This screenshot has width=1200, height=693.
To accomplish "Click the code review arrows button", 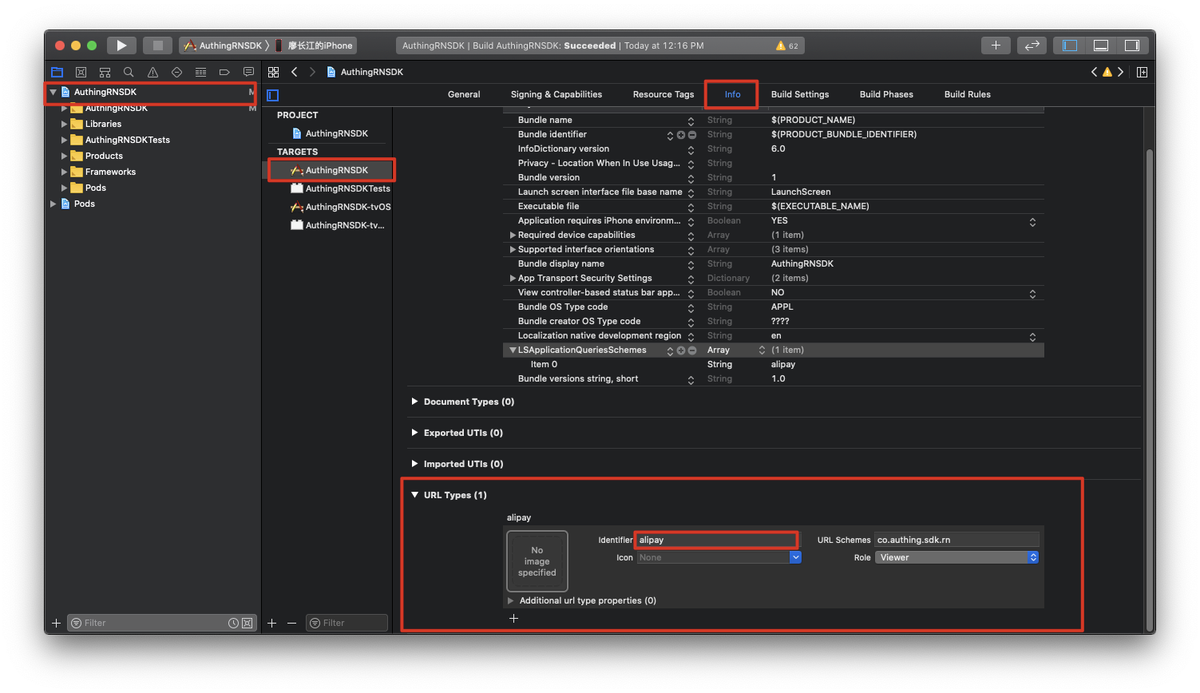I will (x=1031, y=45).
